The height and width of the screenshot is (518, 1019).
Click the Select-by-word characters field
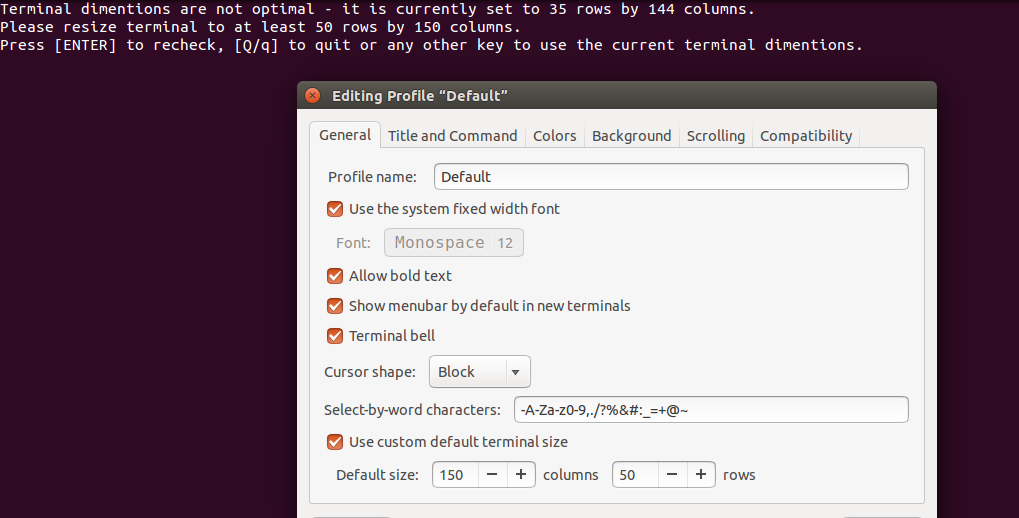(710, 410)
